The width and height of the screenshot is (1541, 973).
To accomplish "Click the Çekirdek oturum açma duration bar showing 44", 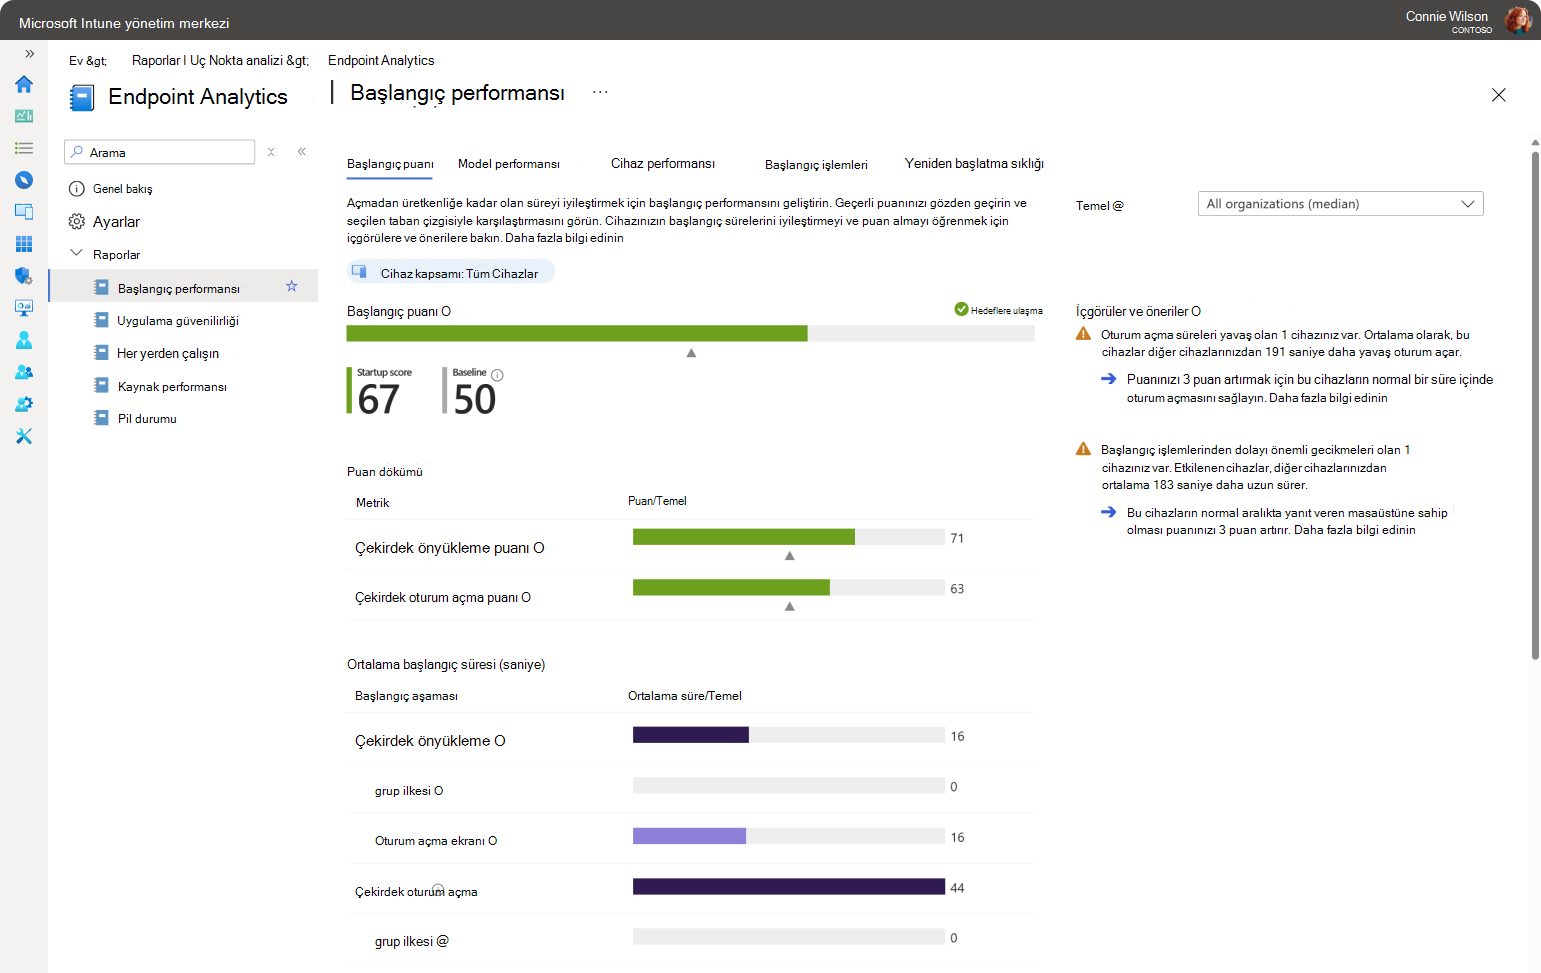I will [789, 887].
